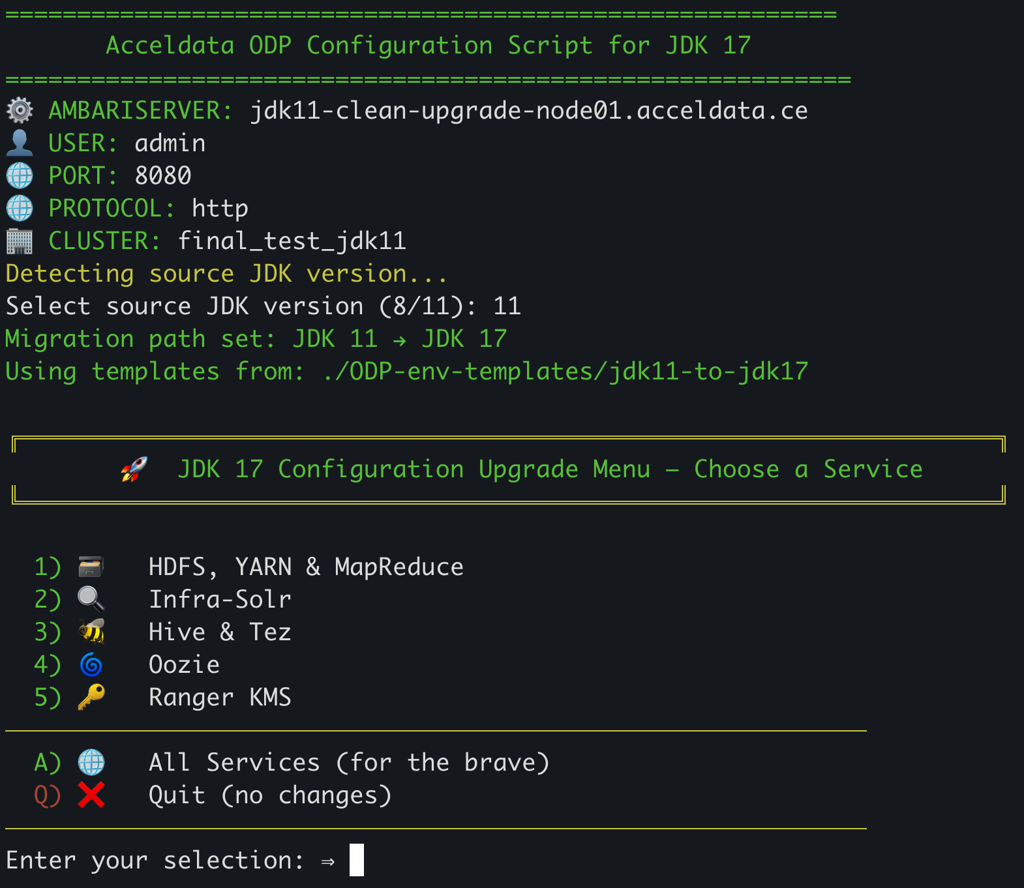Click the Quit (no changes) option
Image resolution: width=1024 pixels, height=888 pixels.
click(x=269, y=795)
